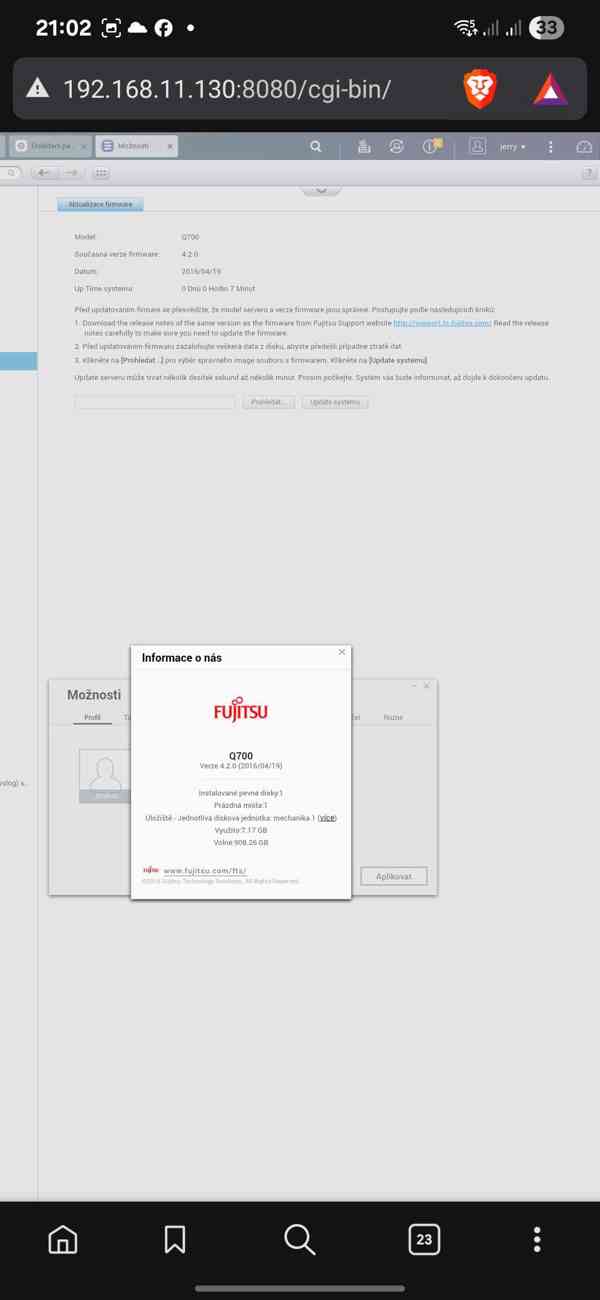Close the Možnosti taskbar tab

(x=169, y=146)
